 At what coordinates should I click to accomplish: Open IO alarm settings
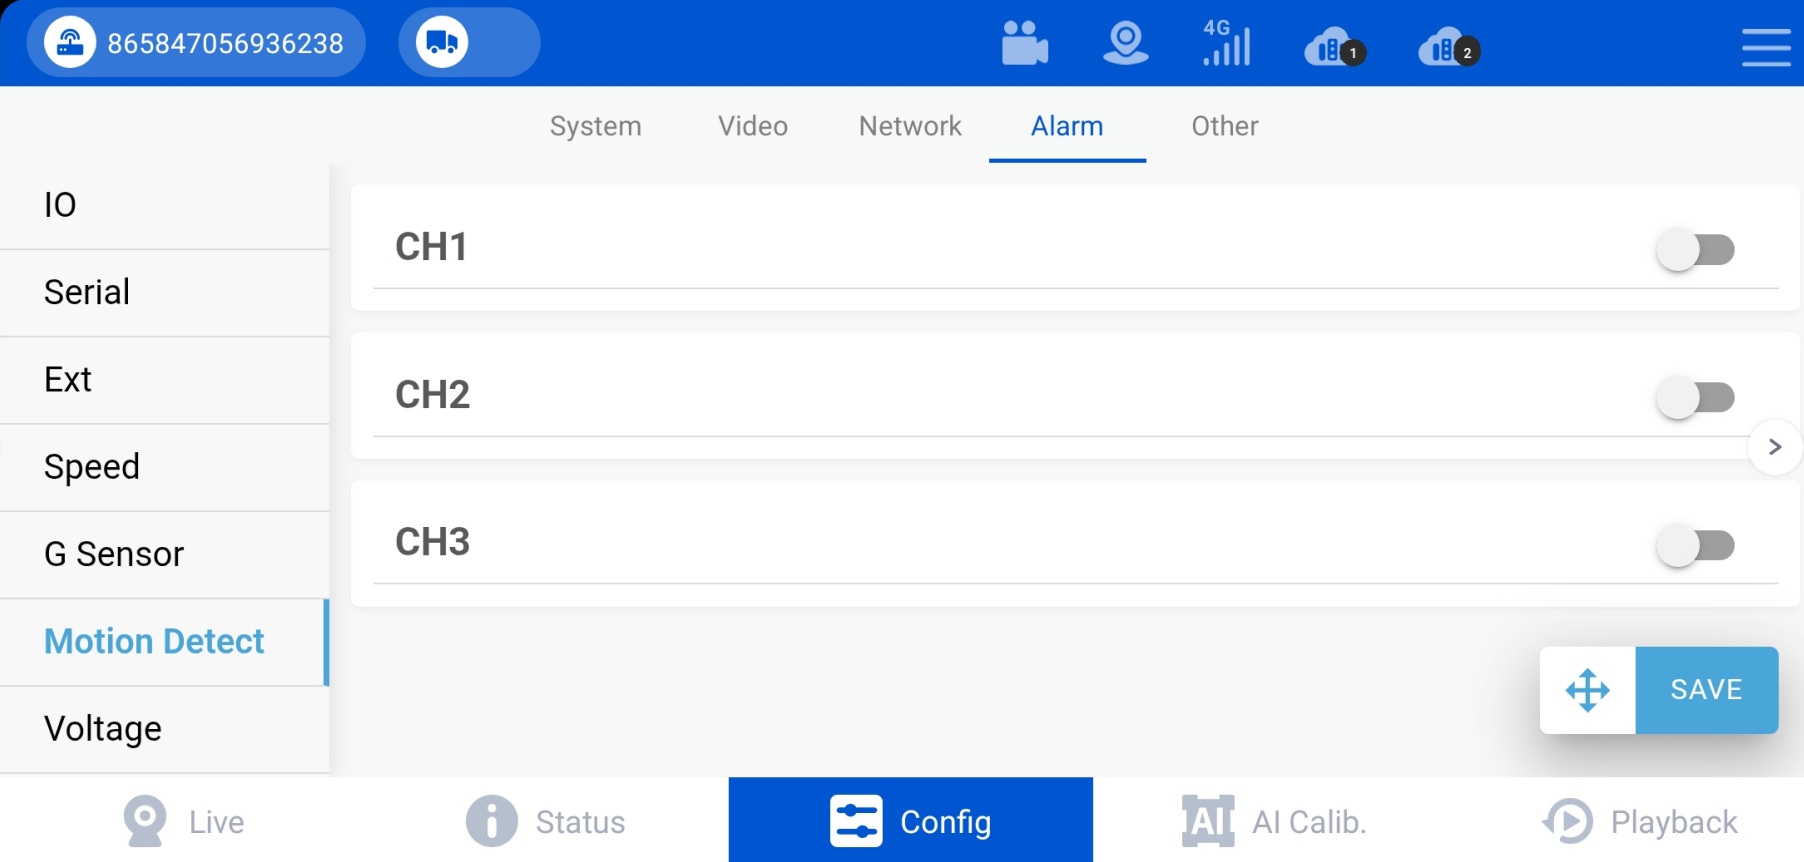pos(165,205)
